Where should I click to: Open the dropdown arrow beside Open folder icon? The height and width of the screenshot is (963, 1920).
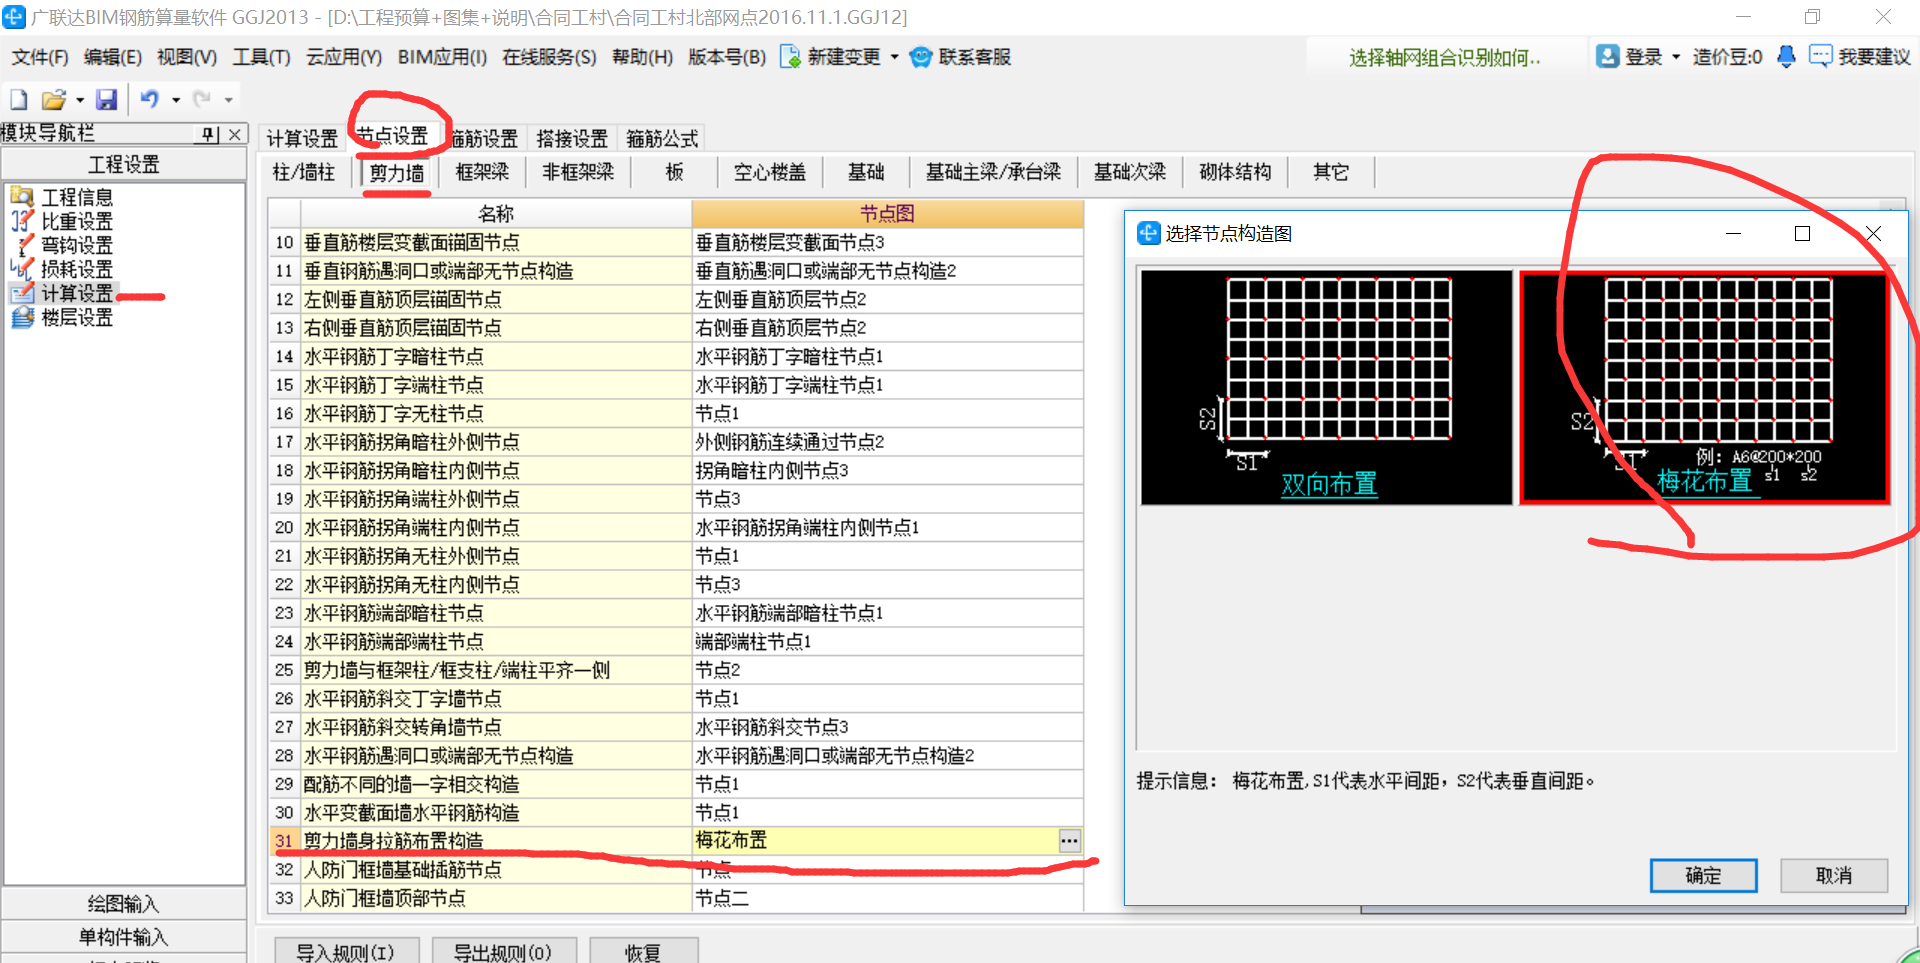[80, 100]
